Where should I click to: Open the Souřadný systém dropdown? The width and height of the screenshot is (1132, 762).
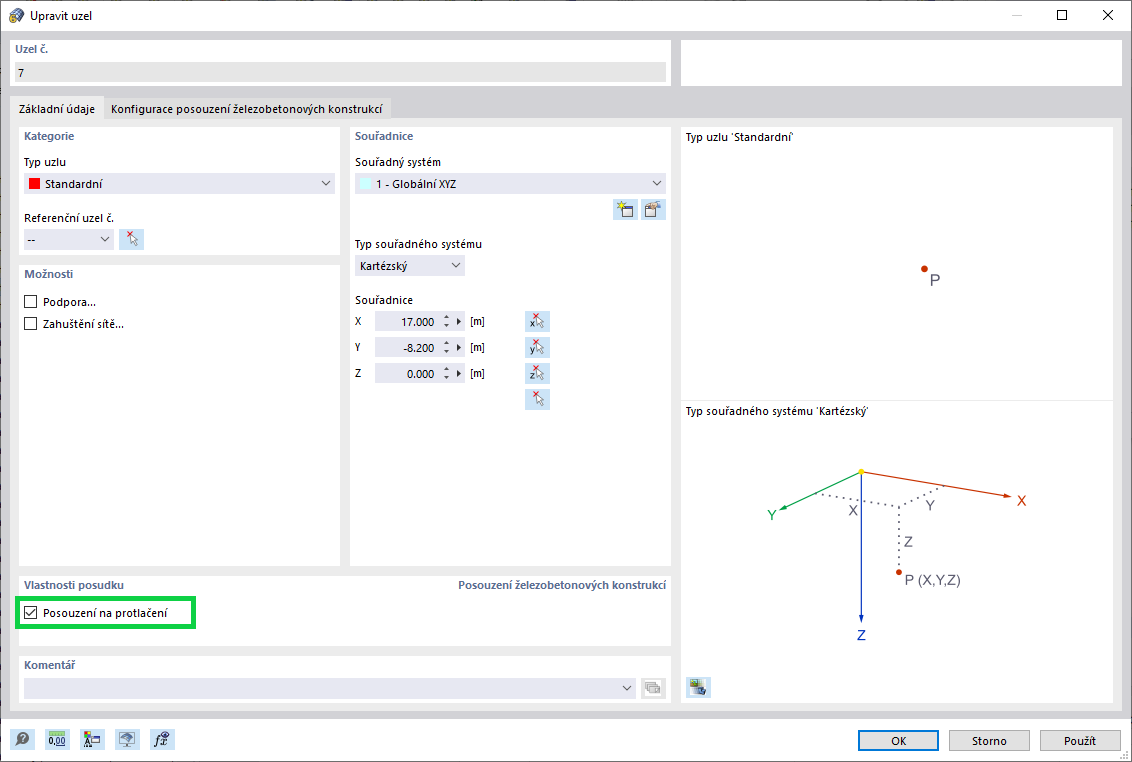[x=510, y=183]
